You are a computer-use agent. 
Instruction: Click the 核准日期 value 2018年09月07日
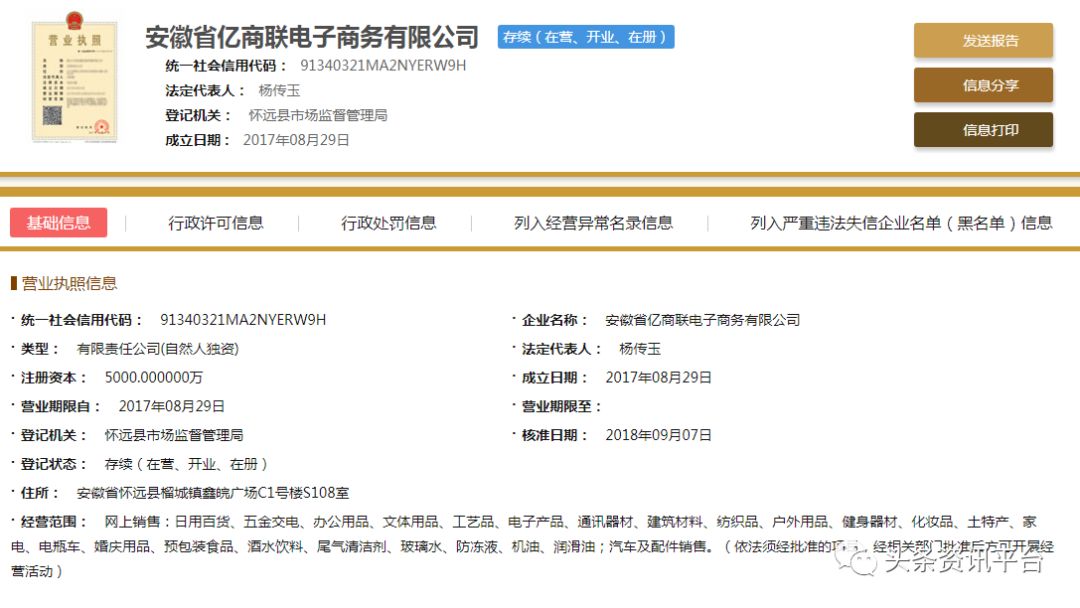[658, 435]
